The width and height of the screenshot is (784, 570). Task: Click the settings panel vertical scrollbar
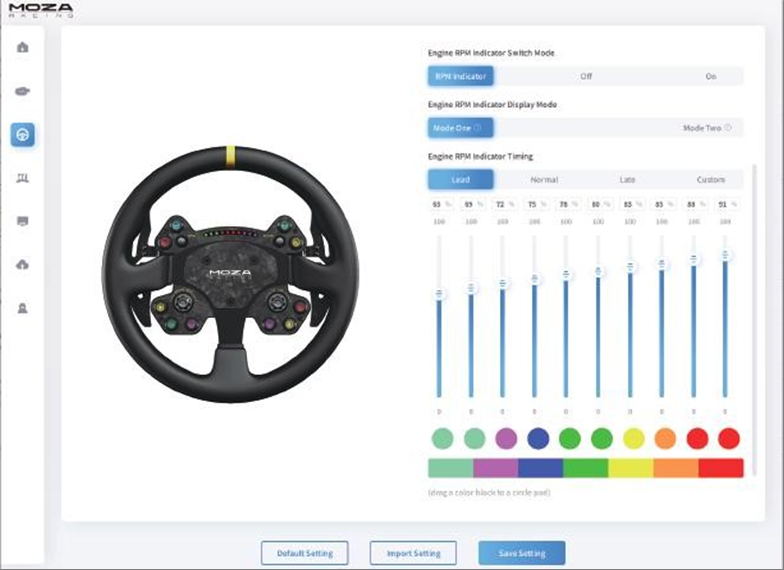pyautogui.click(x=754, y=319)
